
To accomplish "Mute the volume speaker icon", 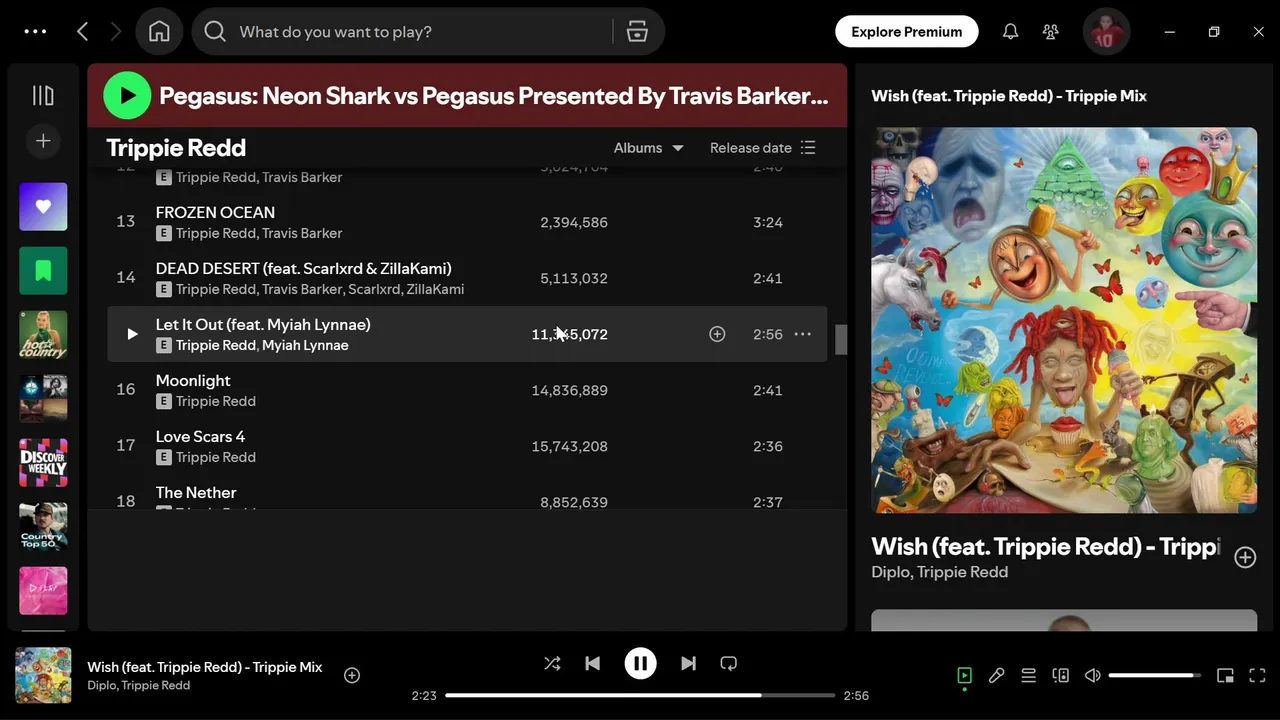I will coord(1092,676).
